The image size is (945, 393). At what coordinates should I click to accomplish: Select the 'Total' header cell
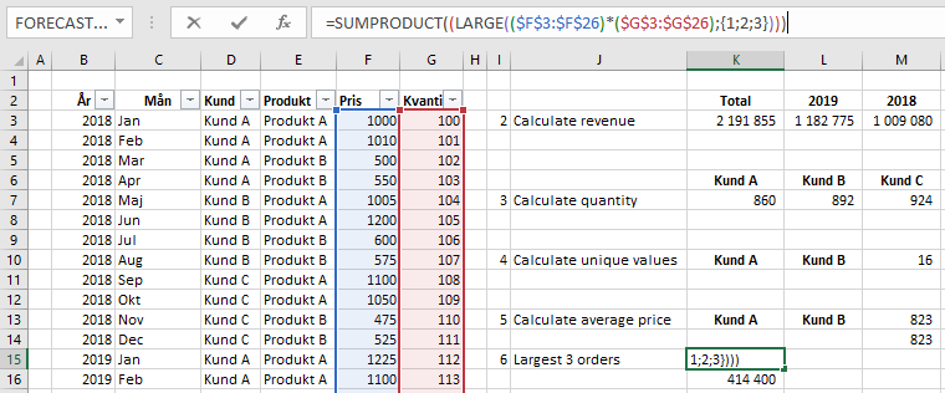[735, 101]
